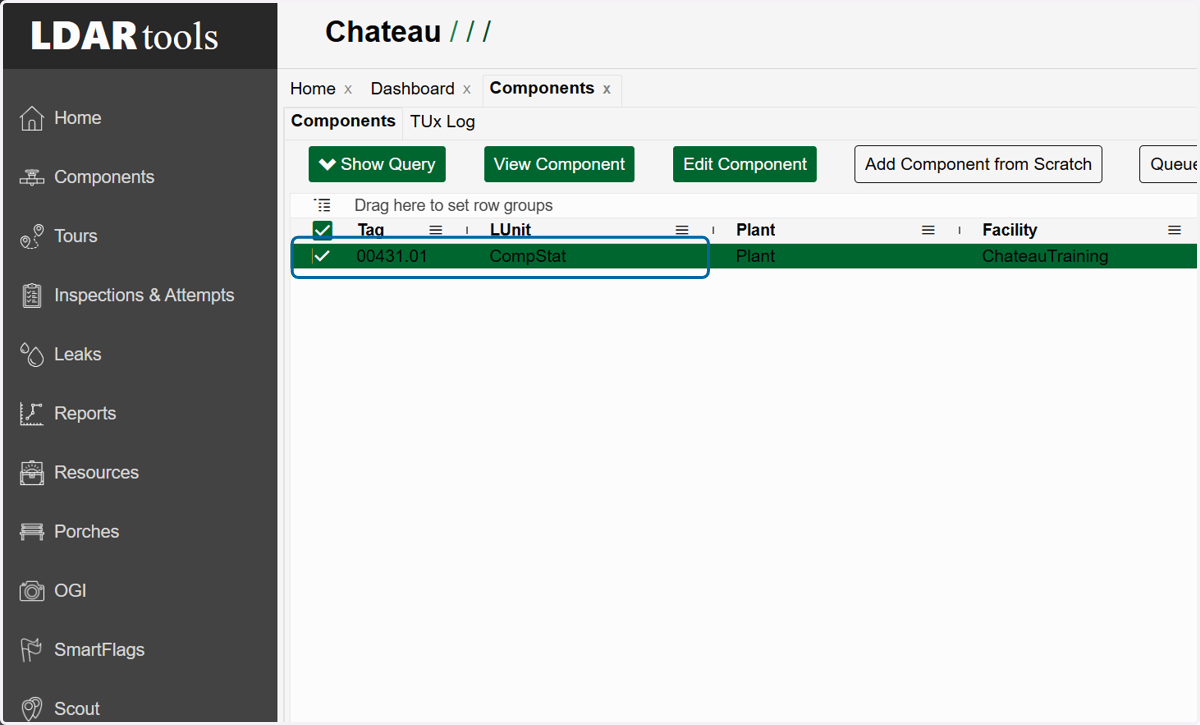Open OGI in the sidebar
The width and height of the screenshot is (1200, 725).
tap(70, 590)
